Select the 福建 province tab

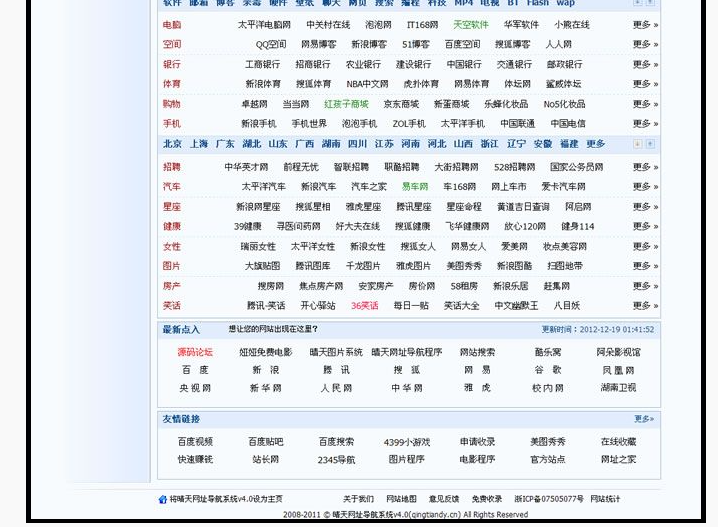tap(569, 144)
